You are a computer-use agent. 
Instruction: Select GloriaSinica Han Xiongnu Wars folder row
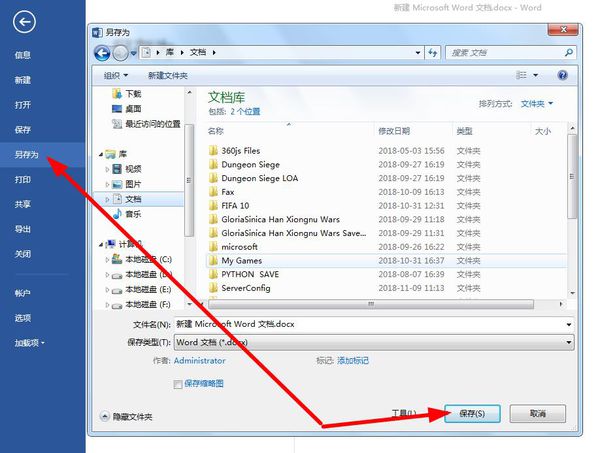[386, 219]
